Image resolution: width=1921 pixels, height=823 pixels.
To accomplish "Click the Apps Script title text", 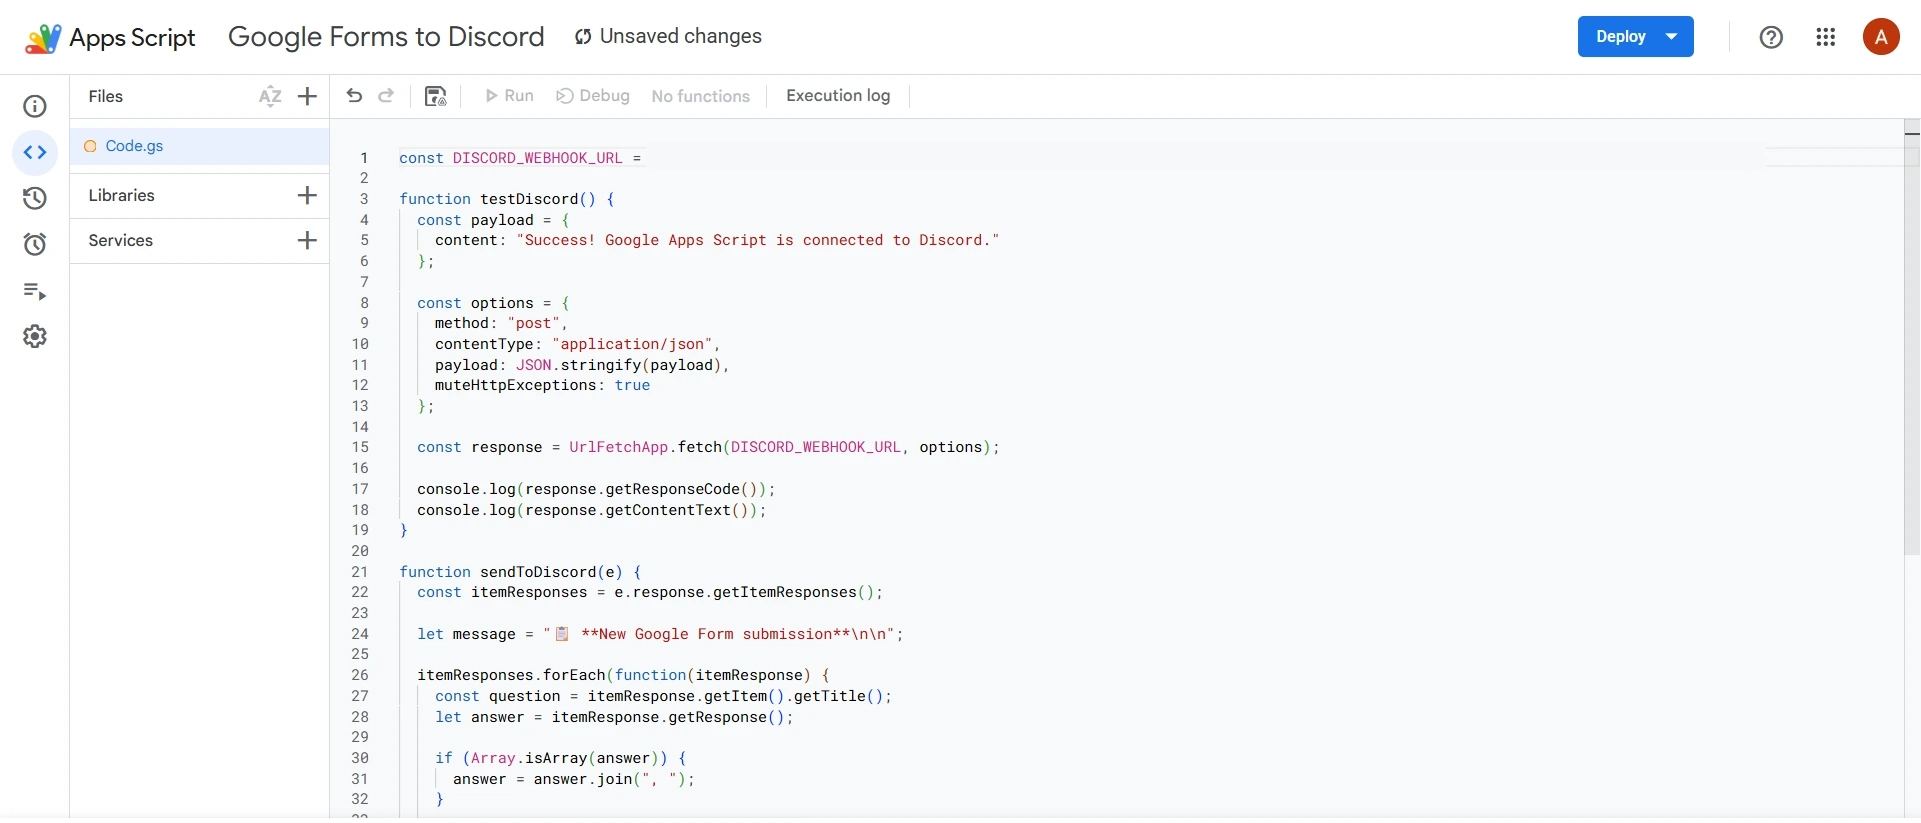I will tap(132, 38).
